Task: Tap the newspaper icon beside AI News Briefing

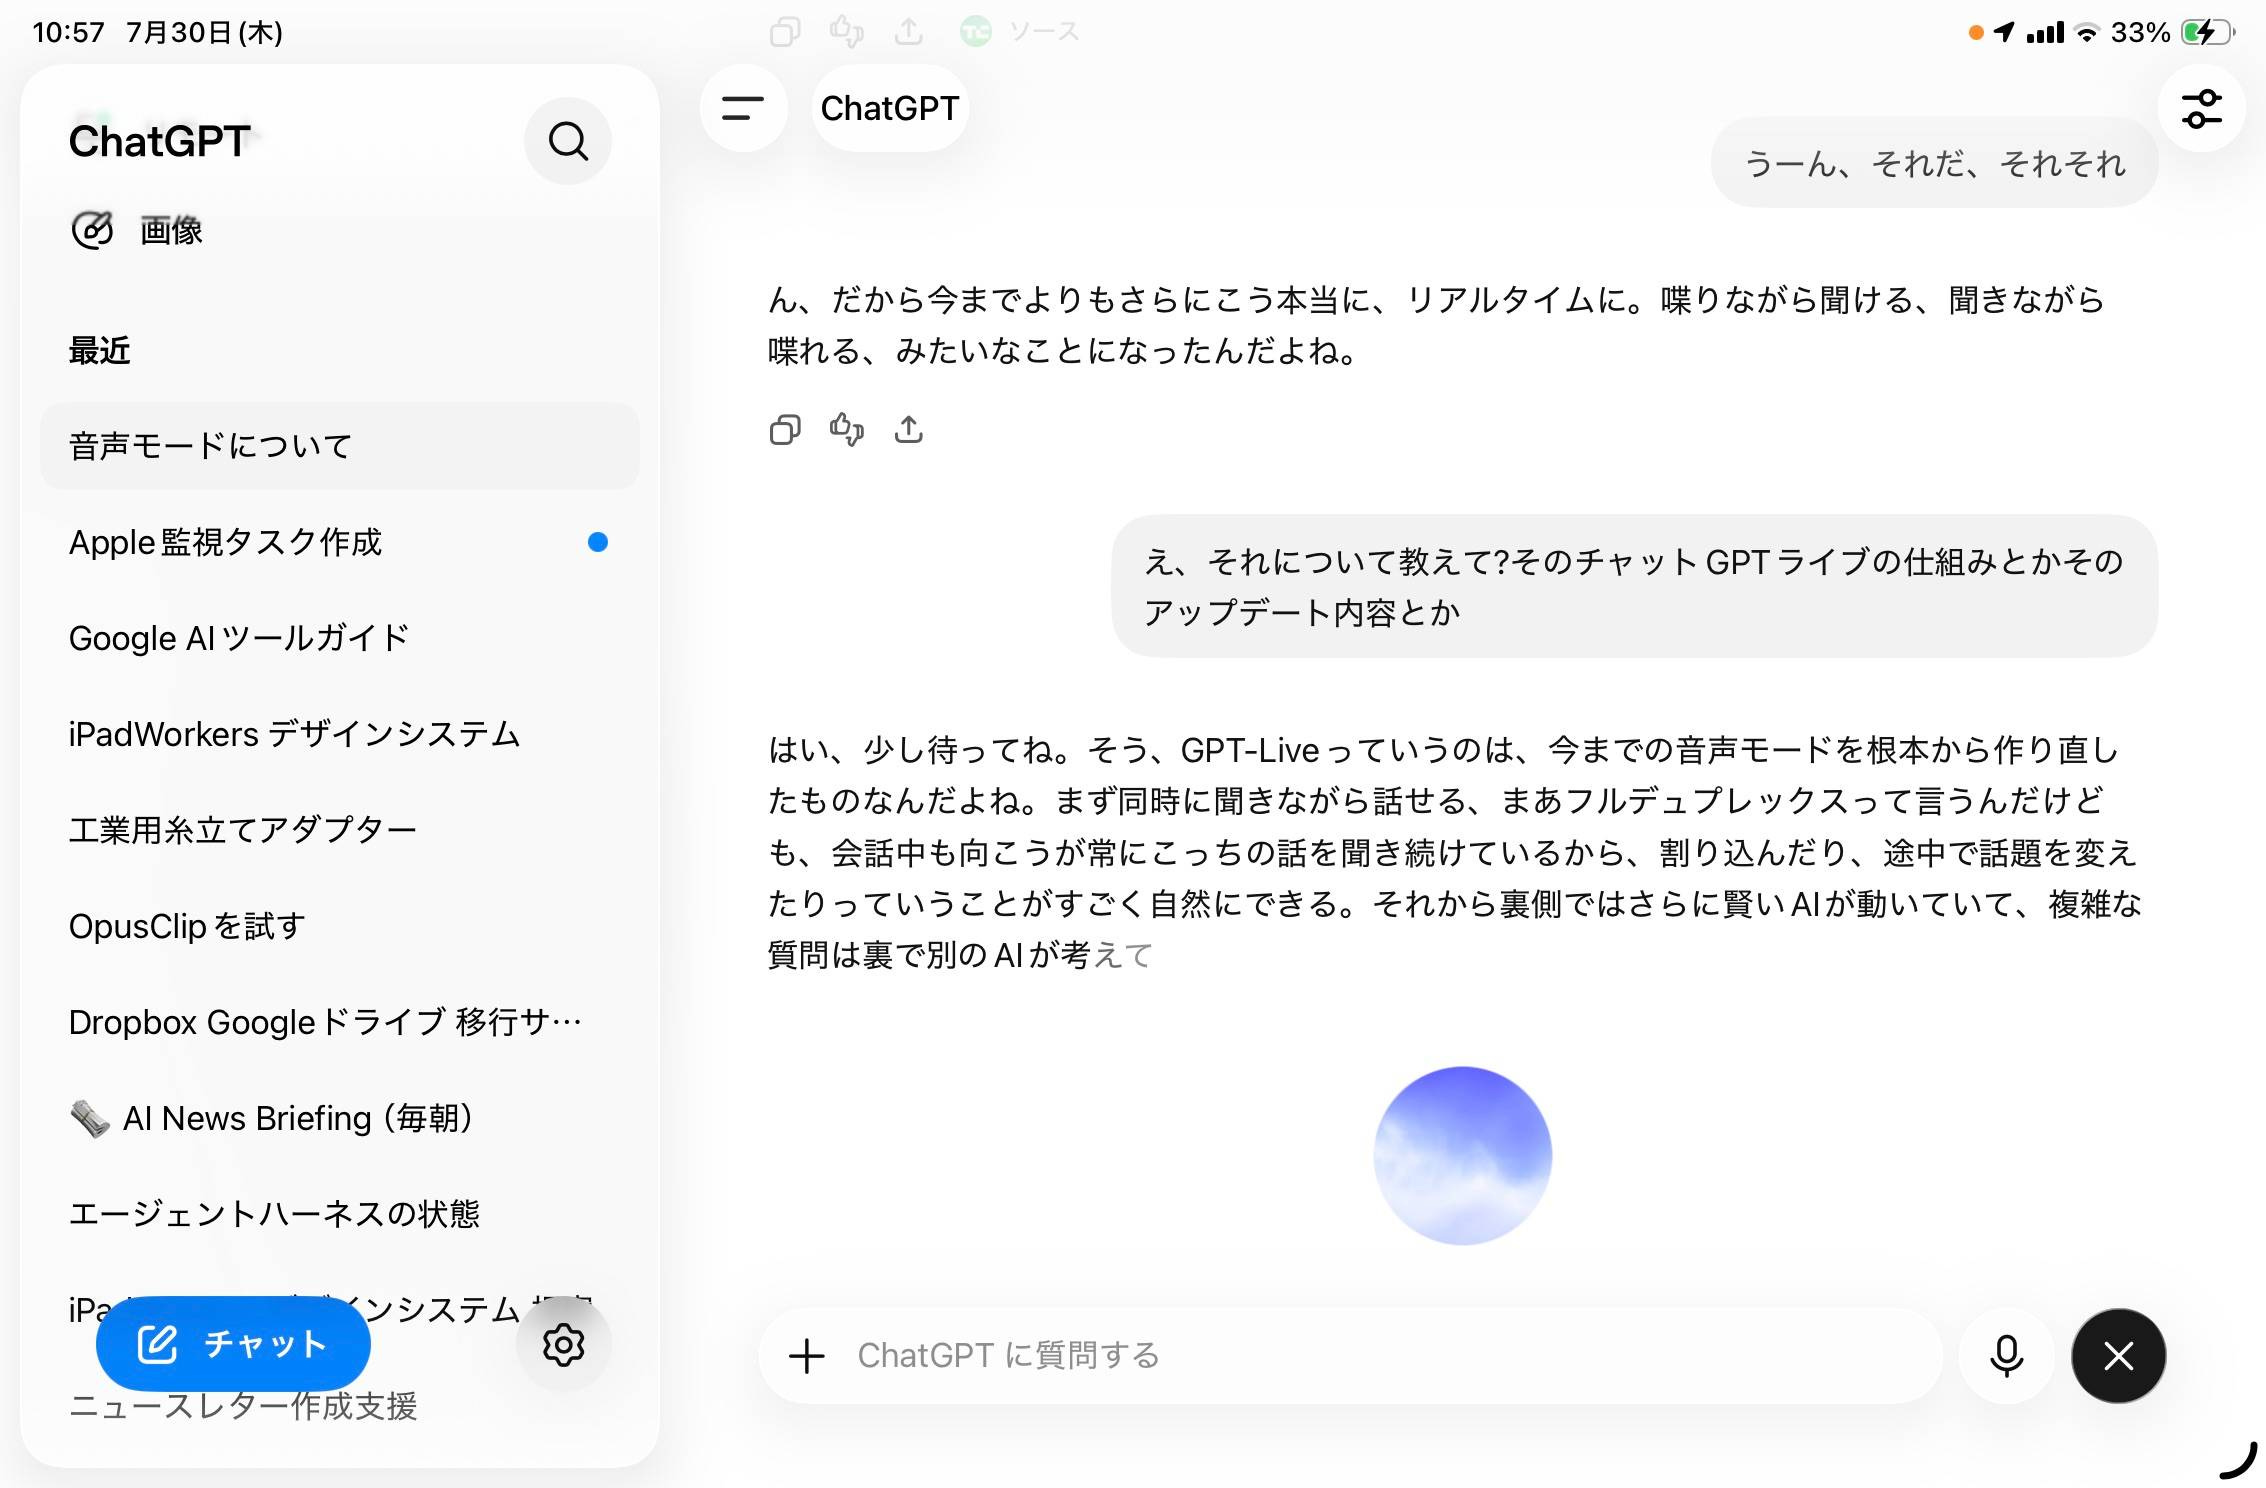Action: pos(90,1118)
